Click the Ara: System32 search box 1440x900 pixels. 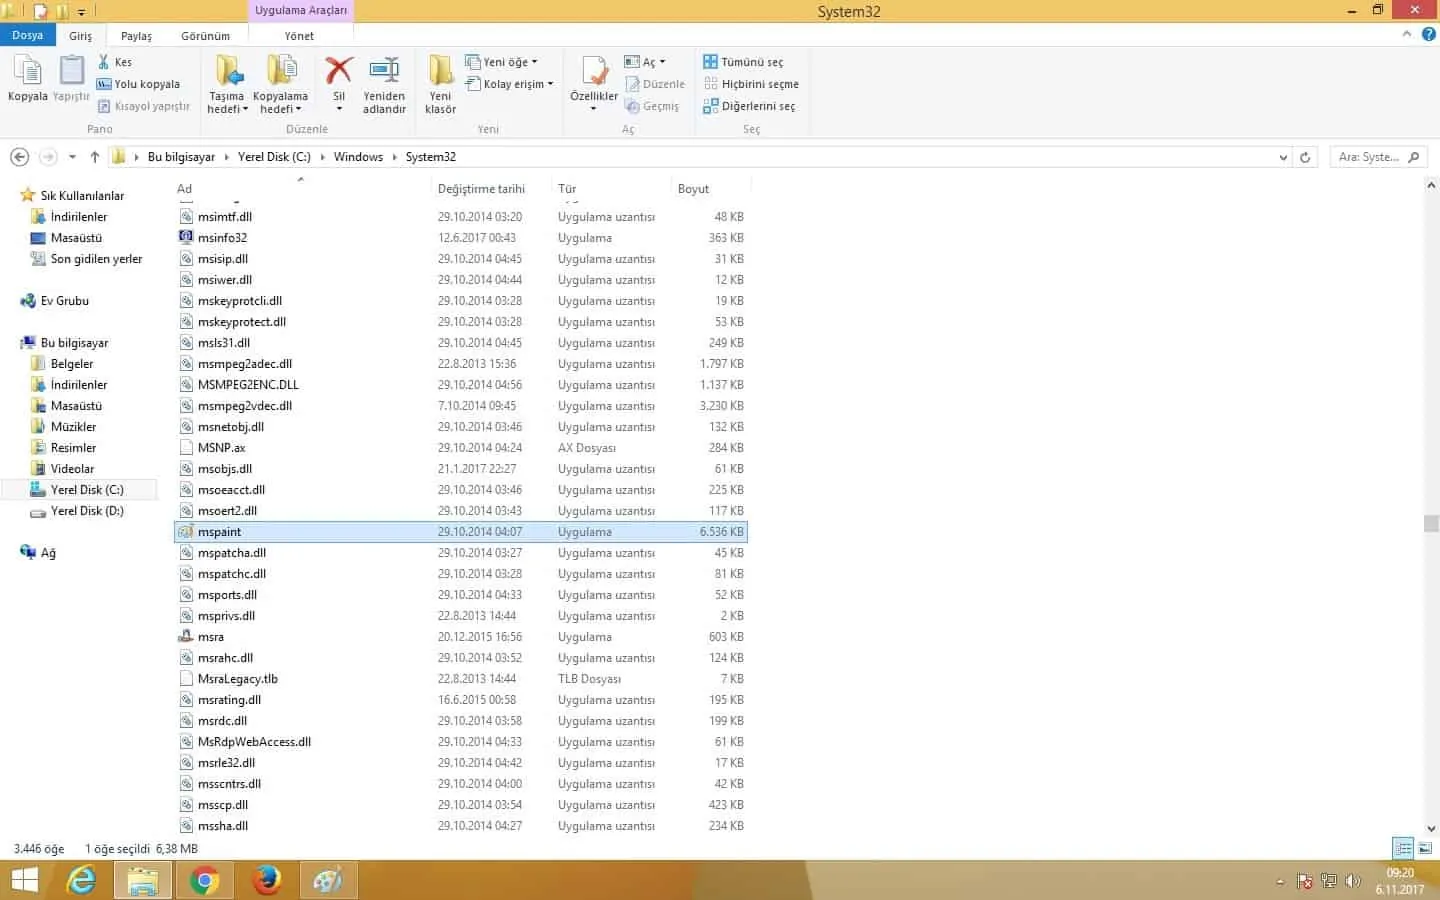[x=1378, y=157]
